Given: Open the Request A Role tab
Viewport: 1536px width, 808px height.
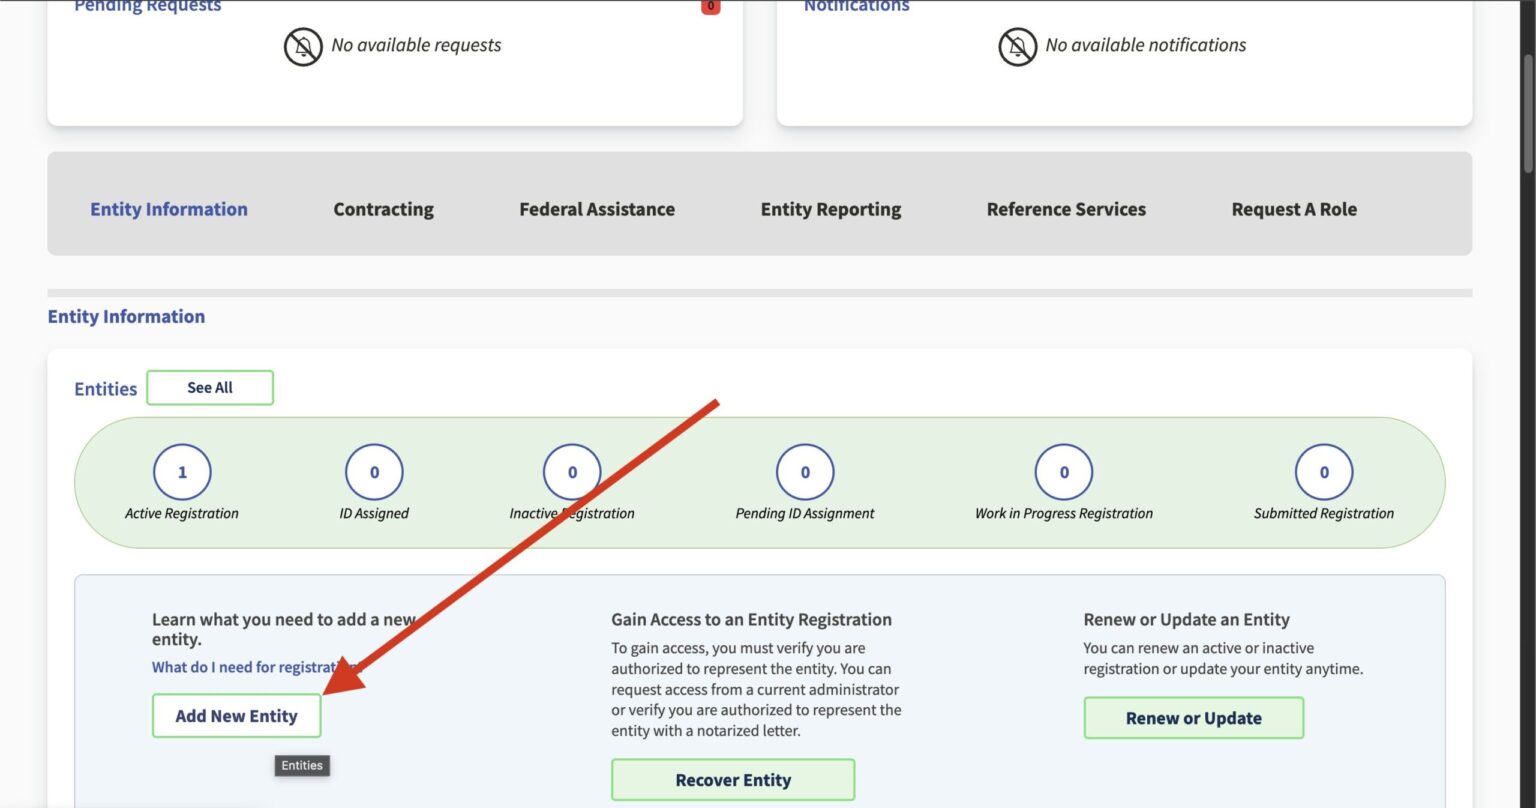Looking at the screenshot, I should point(1294,209).
